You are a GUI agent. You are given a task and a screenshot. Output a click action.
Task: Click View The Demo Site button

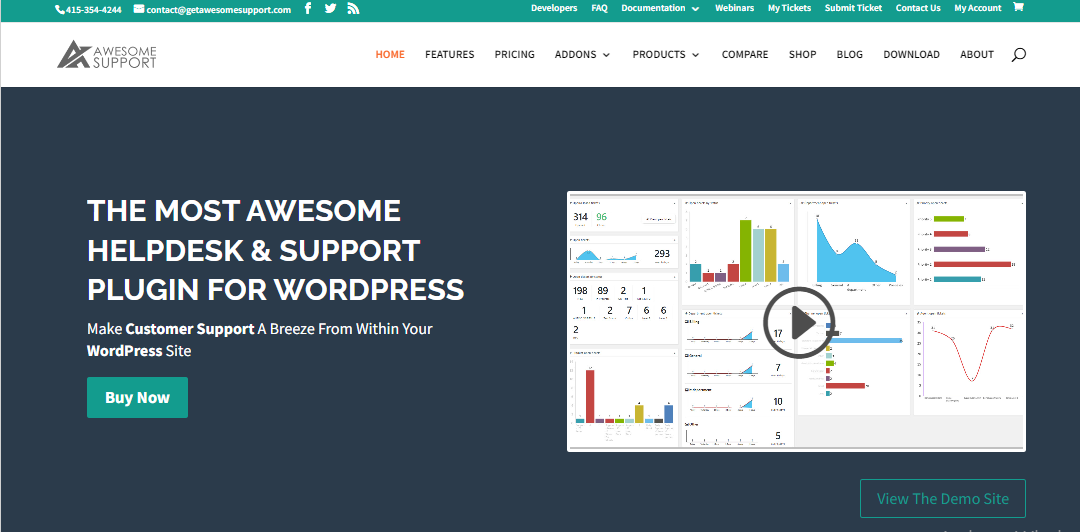tap(942, 498)
